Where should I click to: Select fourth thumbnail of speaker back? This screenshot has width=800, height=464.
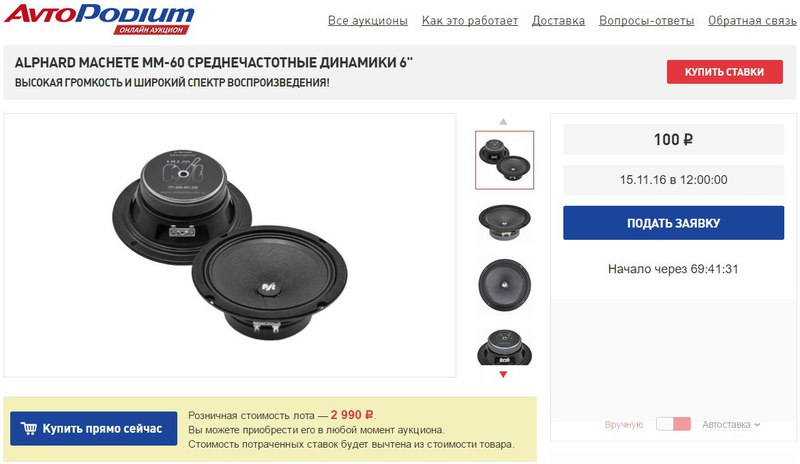[505, 347]
